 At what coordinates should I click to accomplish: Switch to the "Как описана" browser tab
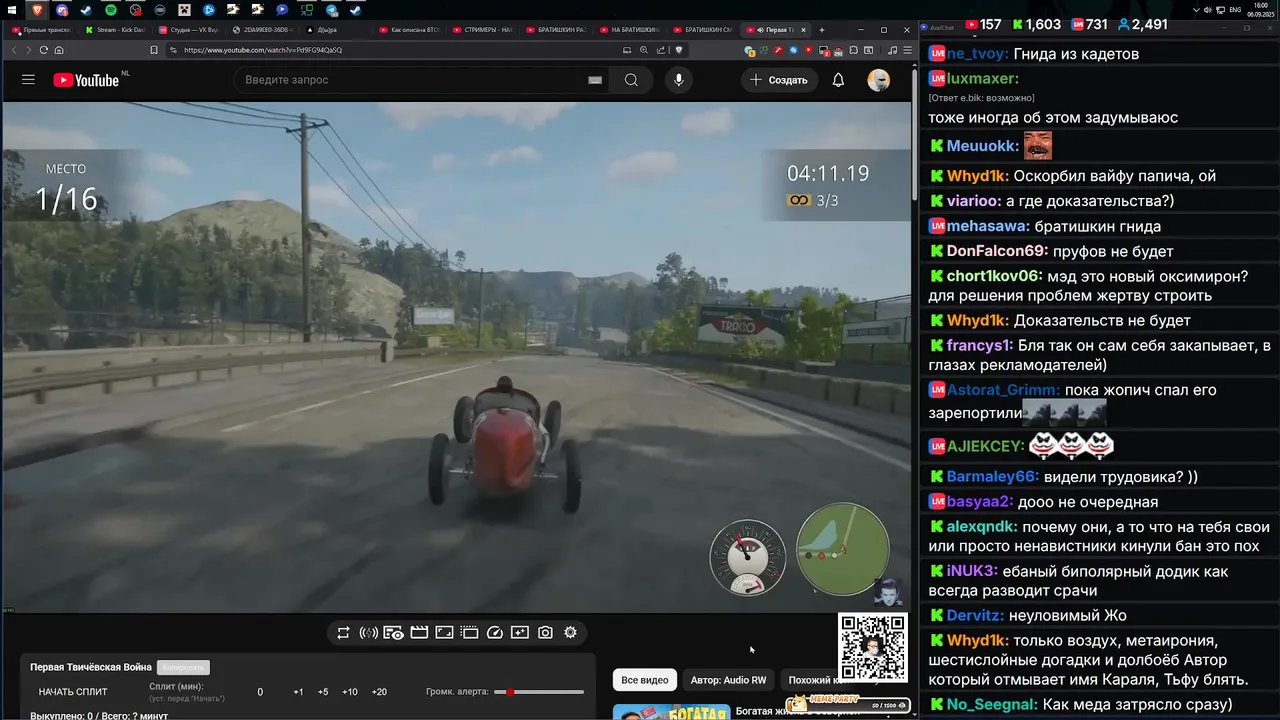click(x=410, y=30)
